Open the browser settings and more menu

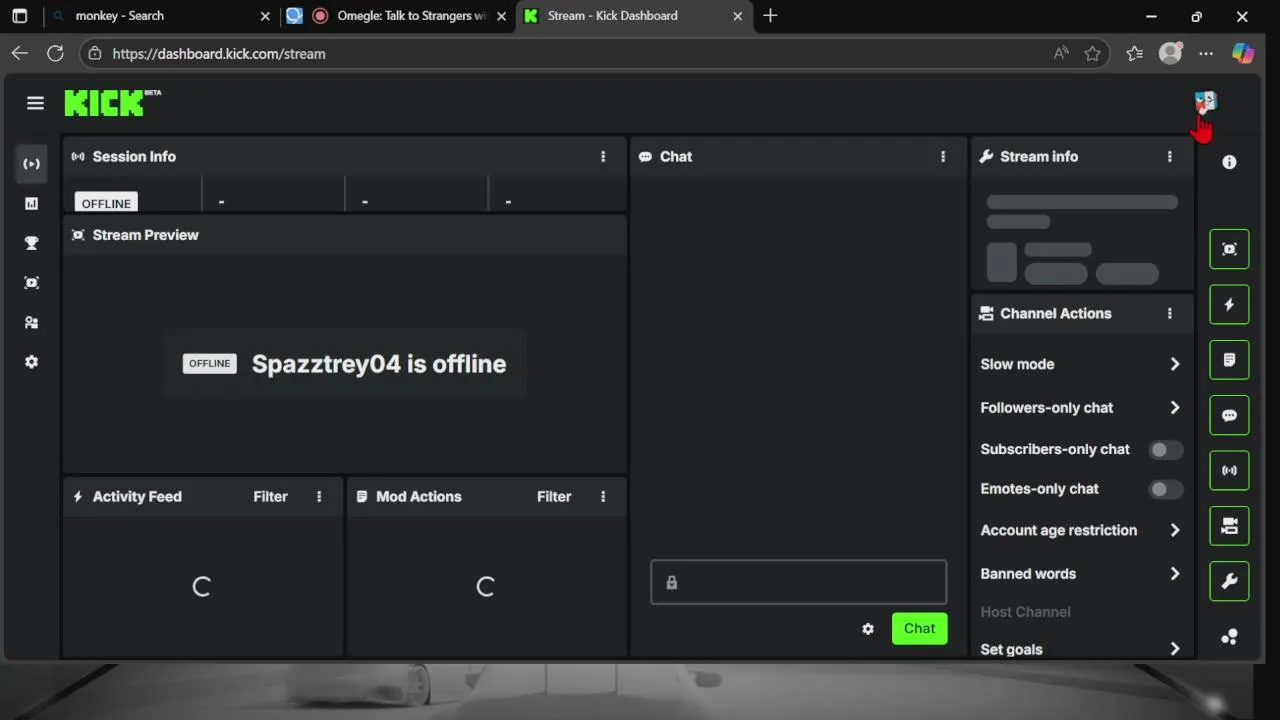1206,54
